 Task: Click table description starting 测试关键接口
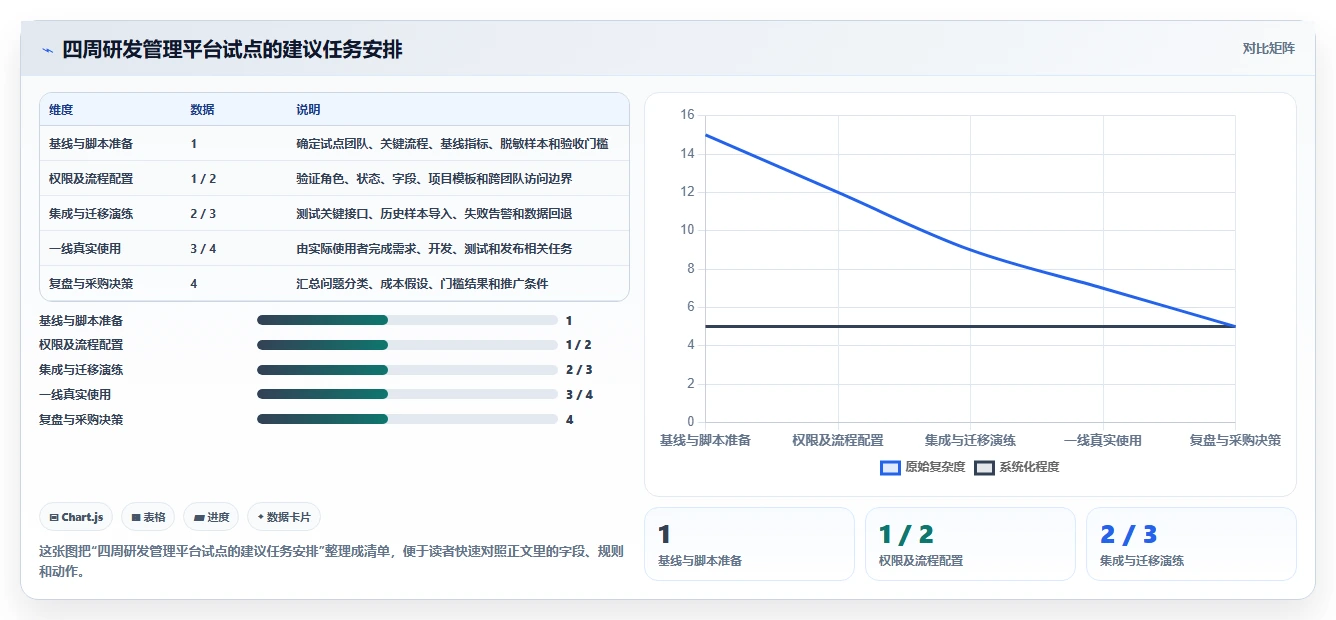[x=434, y=214]
